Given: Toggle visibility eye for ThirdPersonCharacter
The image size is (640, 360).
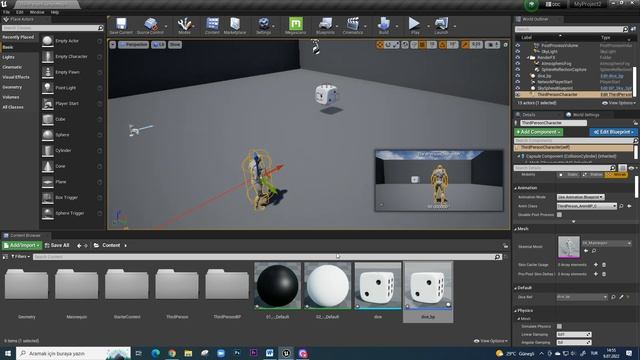Looking at the screenshot, I should (518, 94).
